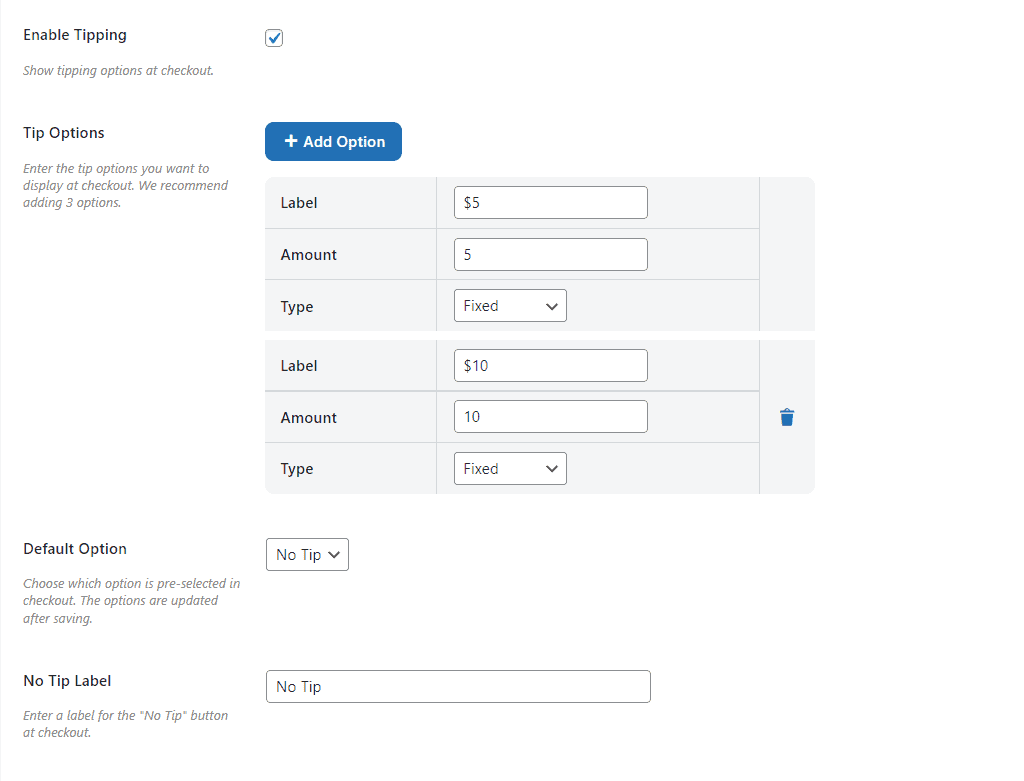Uncheck the Enable Tipping checkbox
Image resolution: width=1024 pixels, height=781 pixels.
coord(274,38)
